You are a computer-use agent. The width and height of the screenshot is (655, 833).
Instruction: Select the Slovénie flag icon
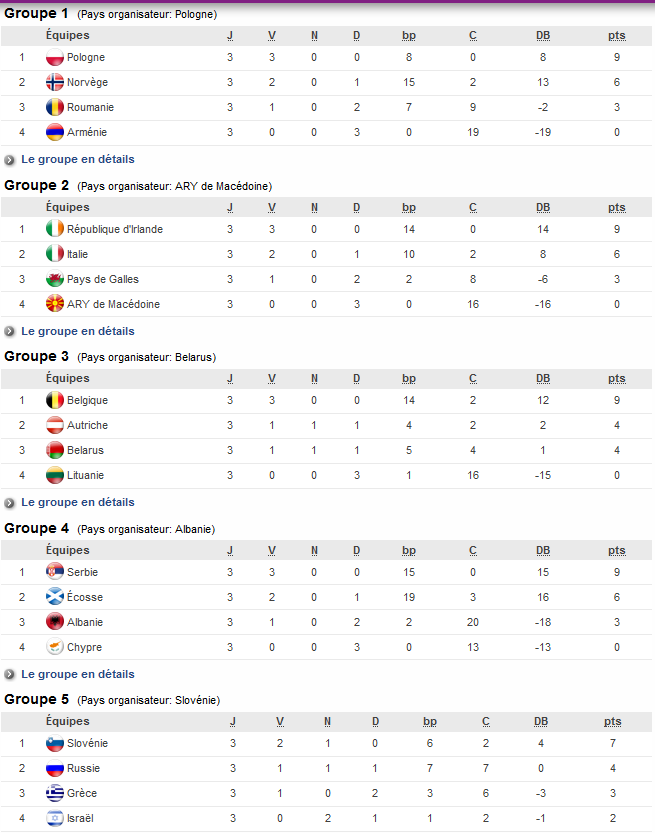pyautogui.click(x=55, y=743)
